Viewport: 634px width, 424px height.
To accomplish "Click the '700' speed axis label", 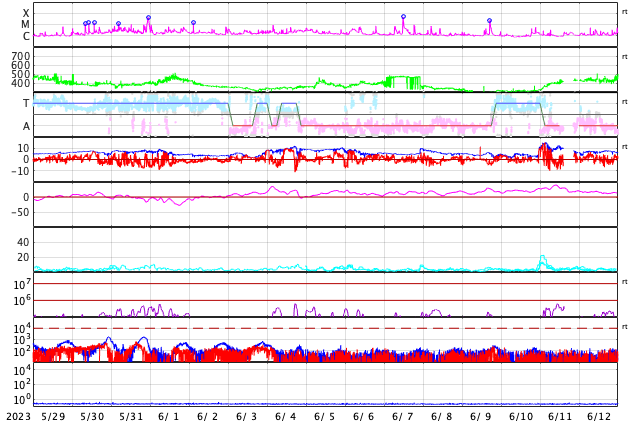I will (21, 56).
